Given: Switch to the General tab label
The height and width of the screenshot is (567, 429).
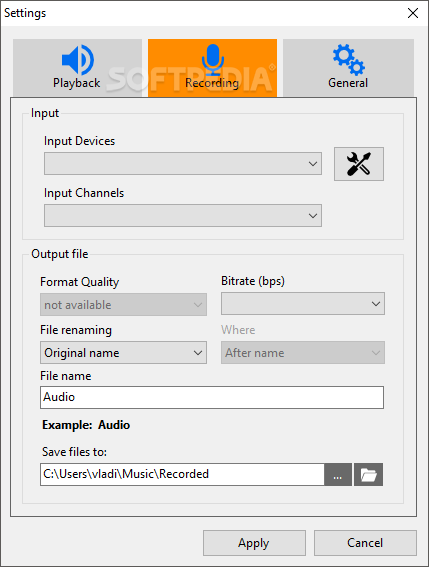Looking at the screenshot, I should pos(348,83).
